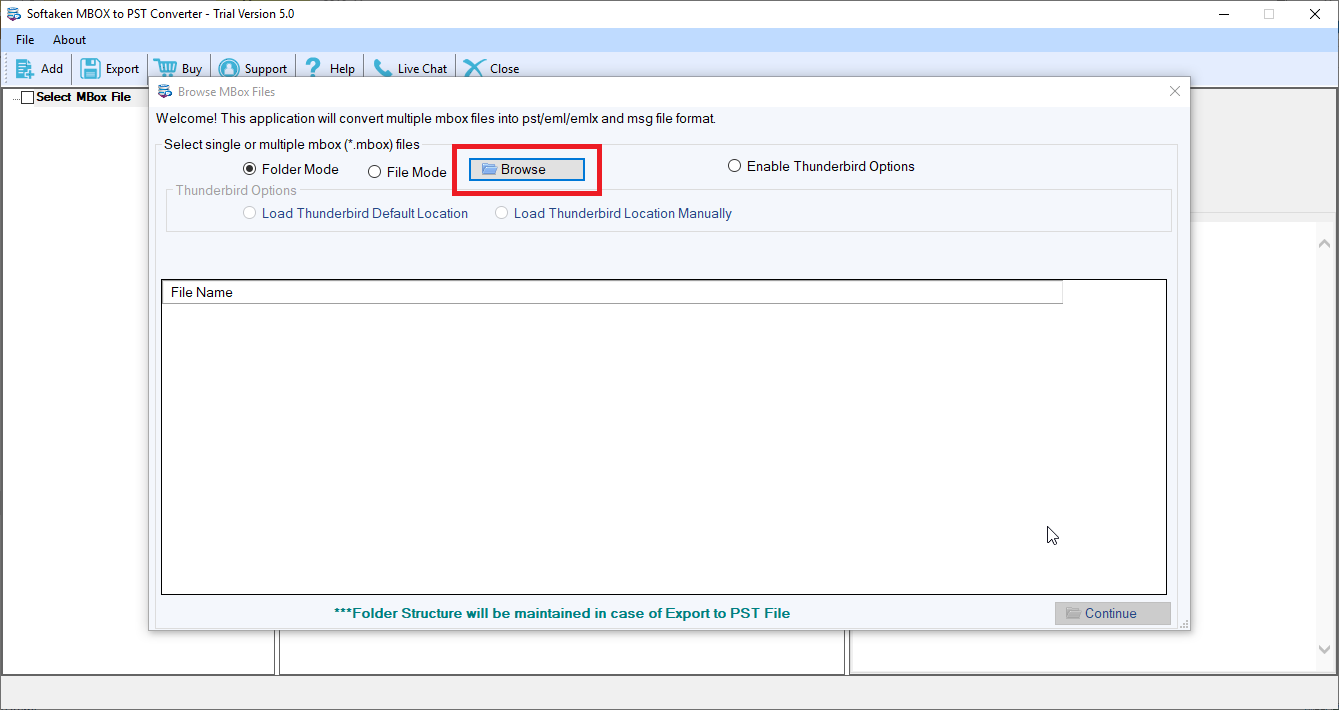Click the right panel scroll up arrow
This screenshot has height=710, width=1339.
coord(1324,243)
